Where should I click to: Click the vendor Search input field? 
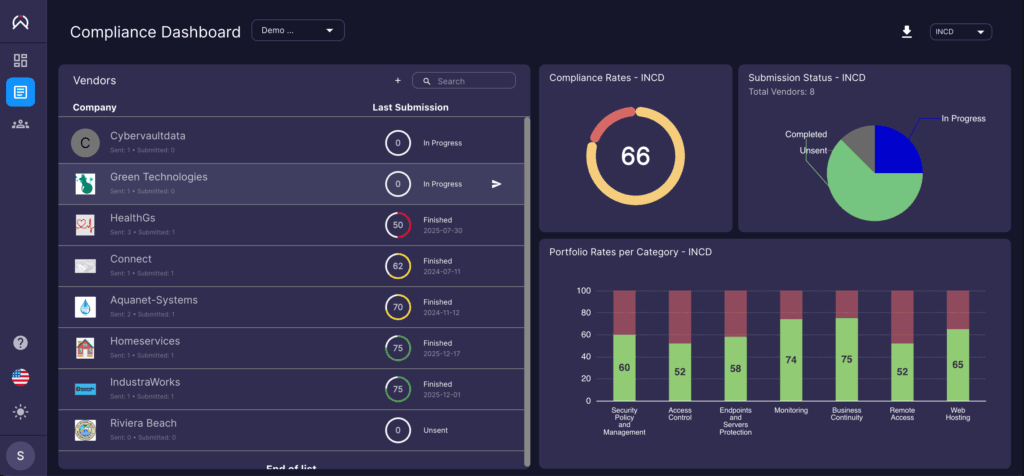[464, 81]
